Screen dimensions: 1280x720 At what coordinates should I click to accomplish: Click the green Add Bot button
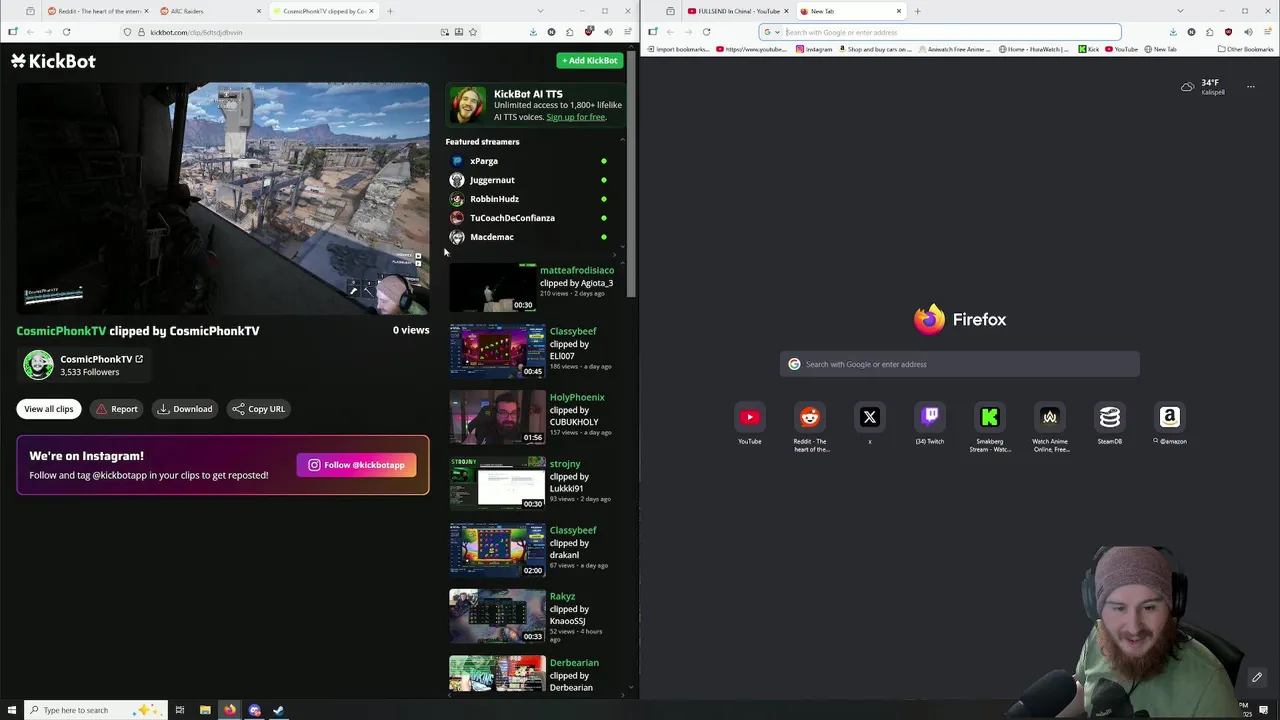coord(589,60)
